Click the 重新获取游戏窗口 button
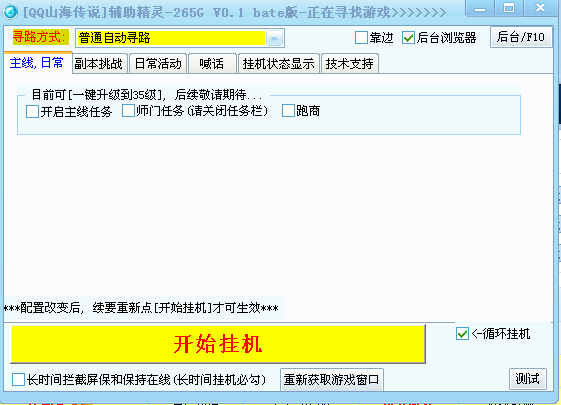 332,380
